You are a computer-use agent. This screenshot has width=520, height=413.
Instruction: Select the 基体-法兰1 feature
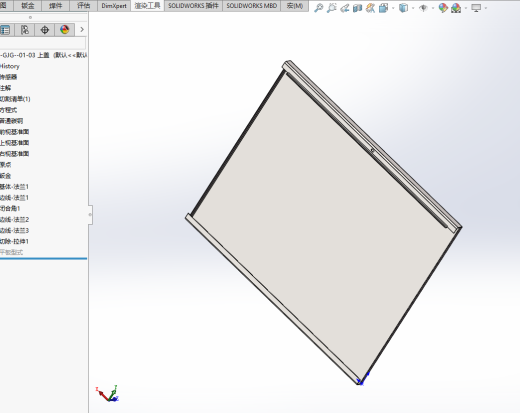tap(15, 187)
